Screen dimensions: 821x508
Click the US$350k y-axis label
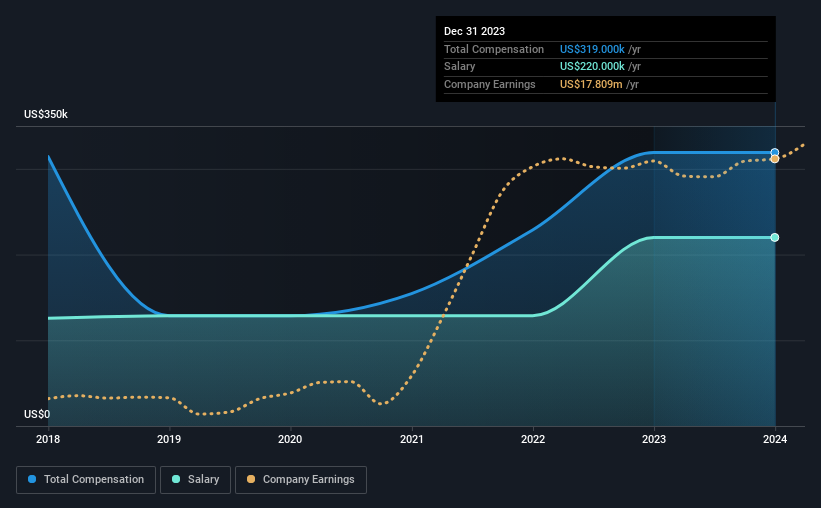coord(46,114)
